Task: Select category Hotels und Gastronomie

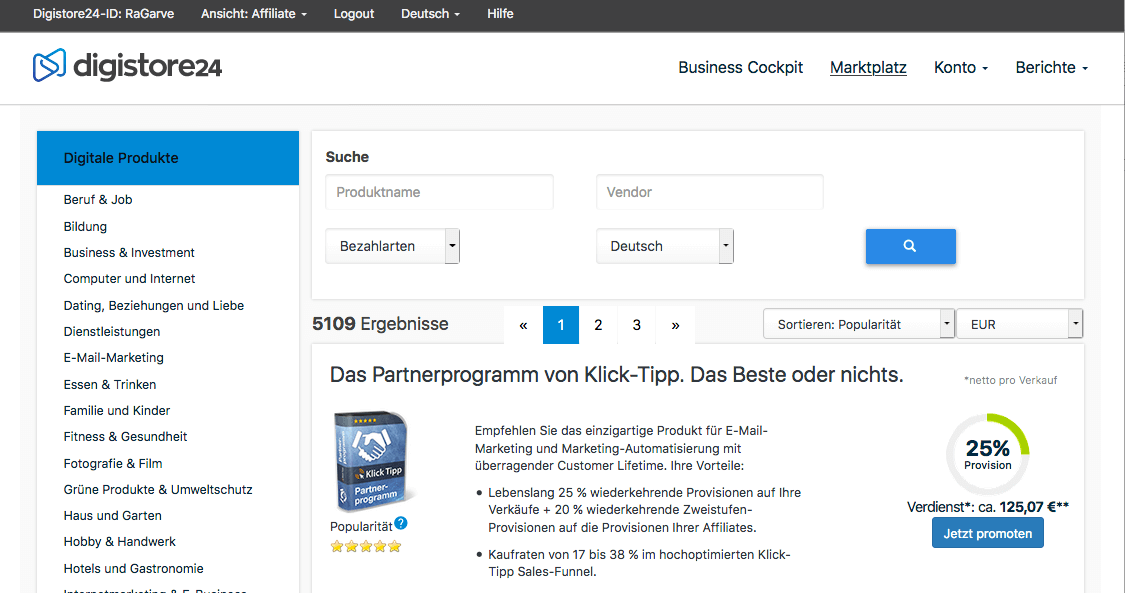Action: click(x=133, y=569)
